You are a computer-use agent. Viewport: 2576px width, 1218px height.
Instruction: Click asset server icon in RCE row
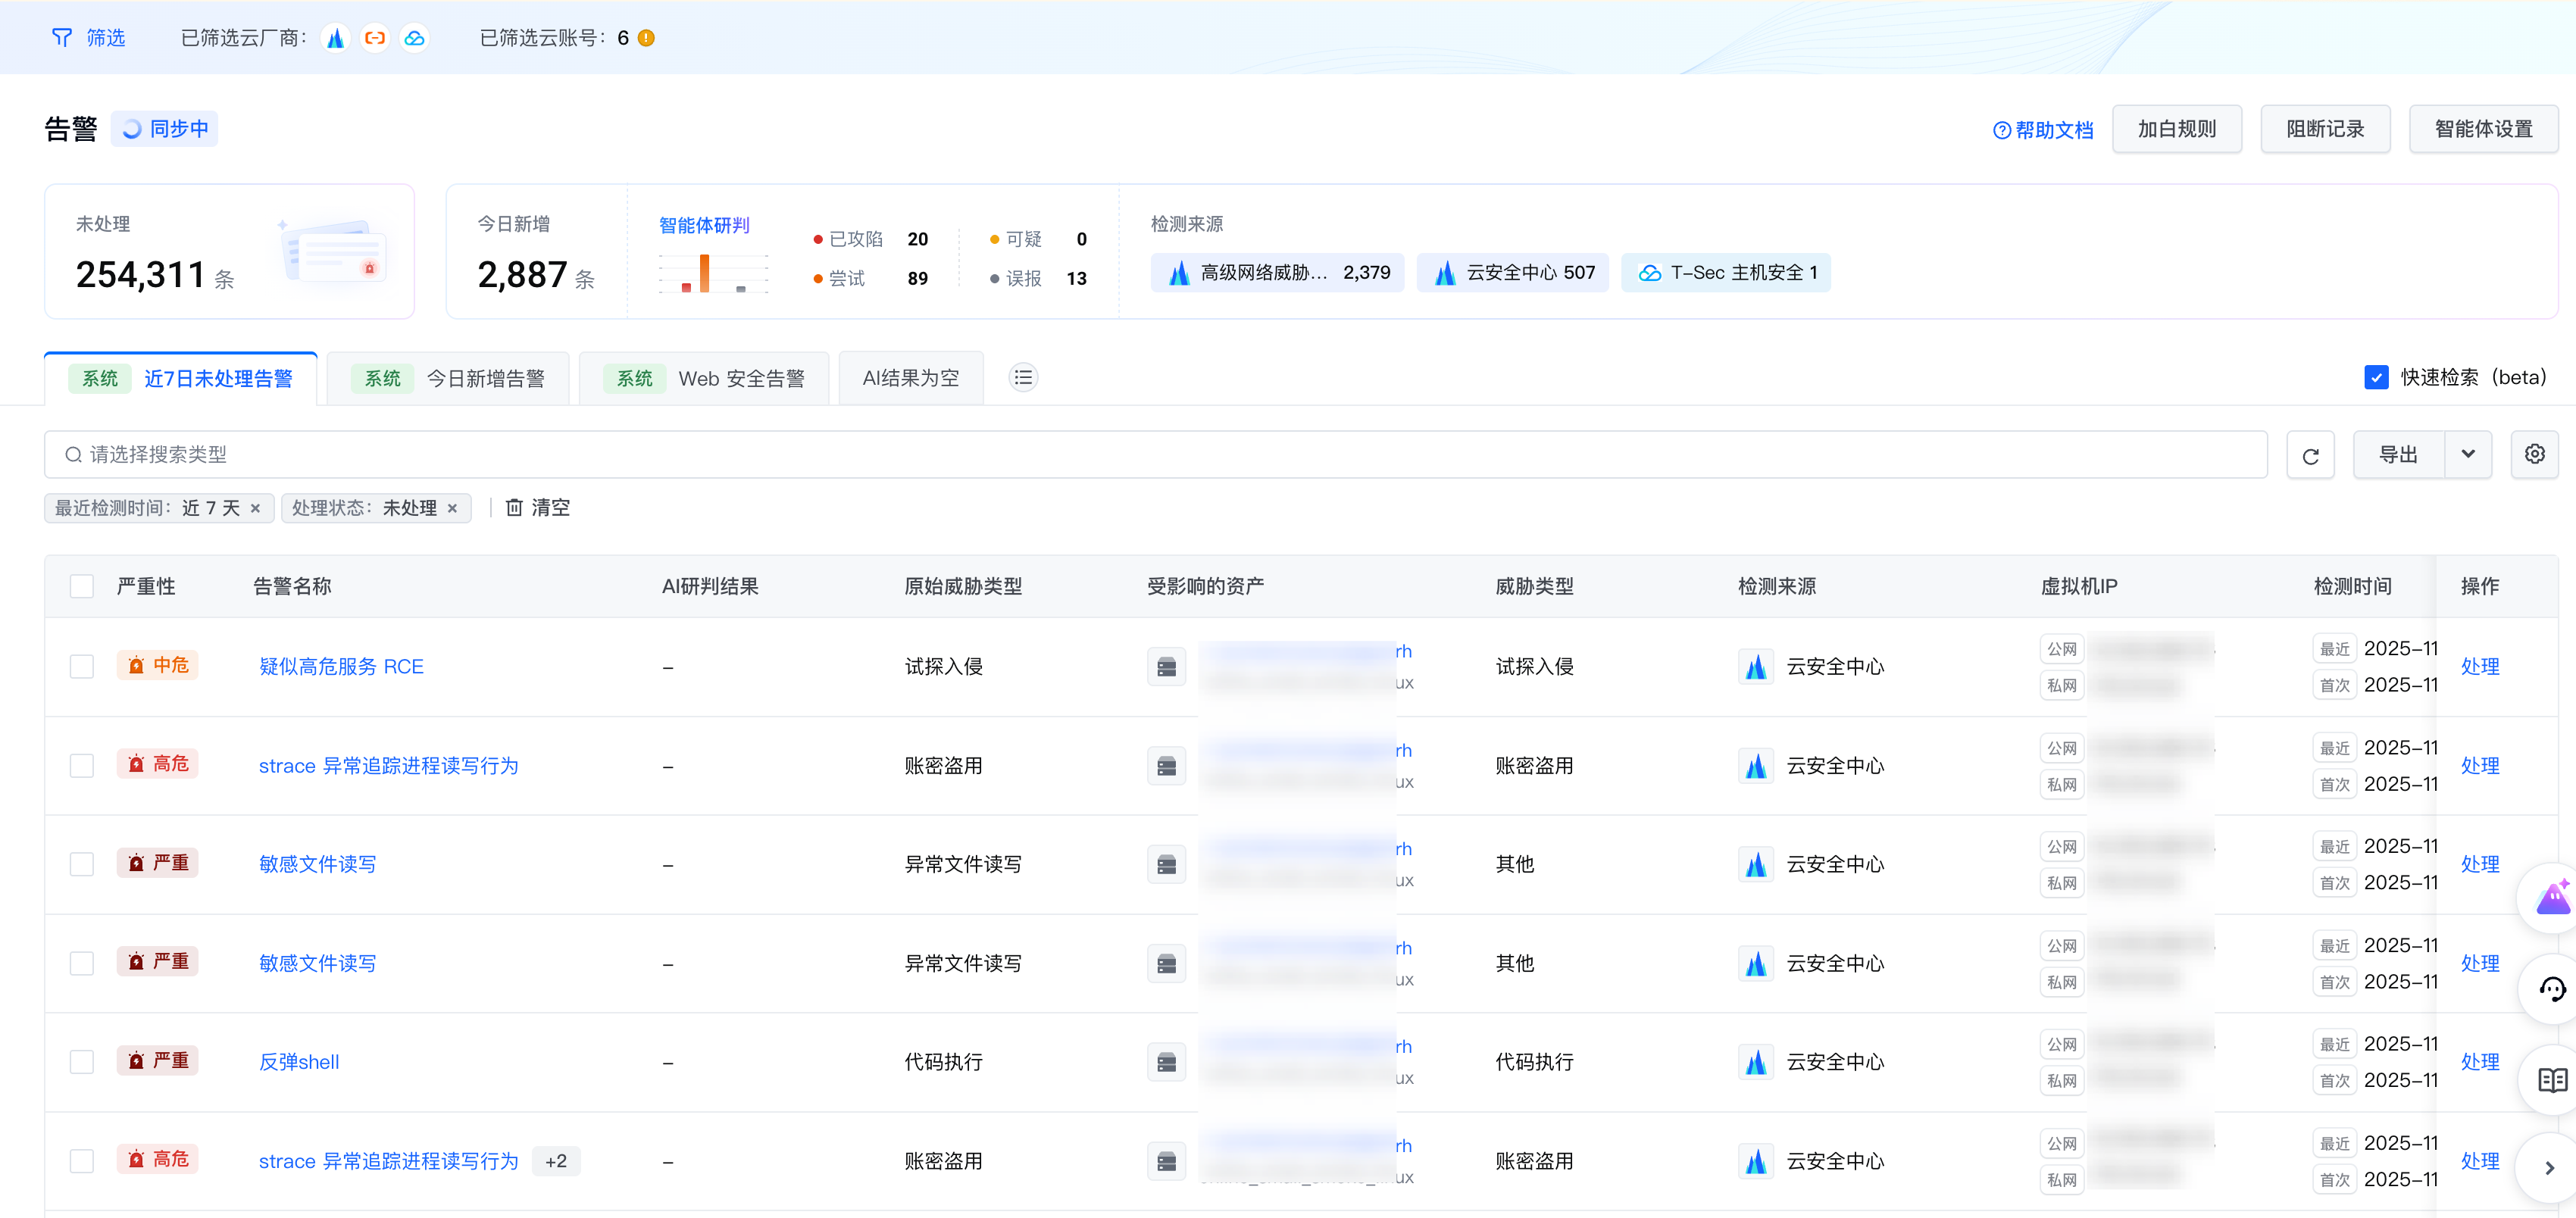click(1166, 667)
